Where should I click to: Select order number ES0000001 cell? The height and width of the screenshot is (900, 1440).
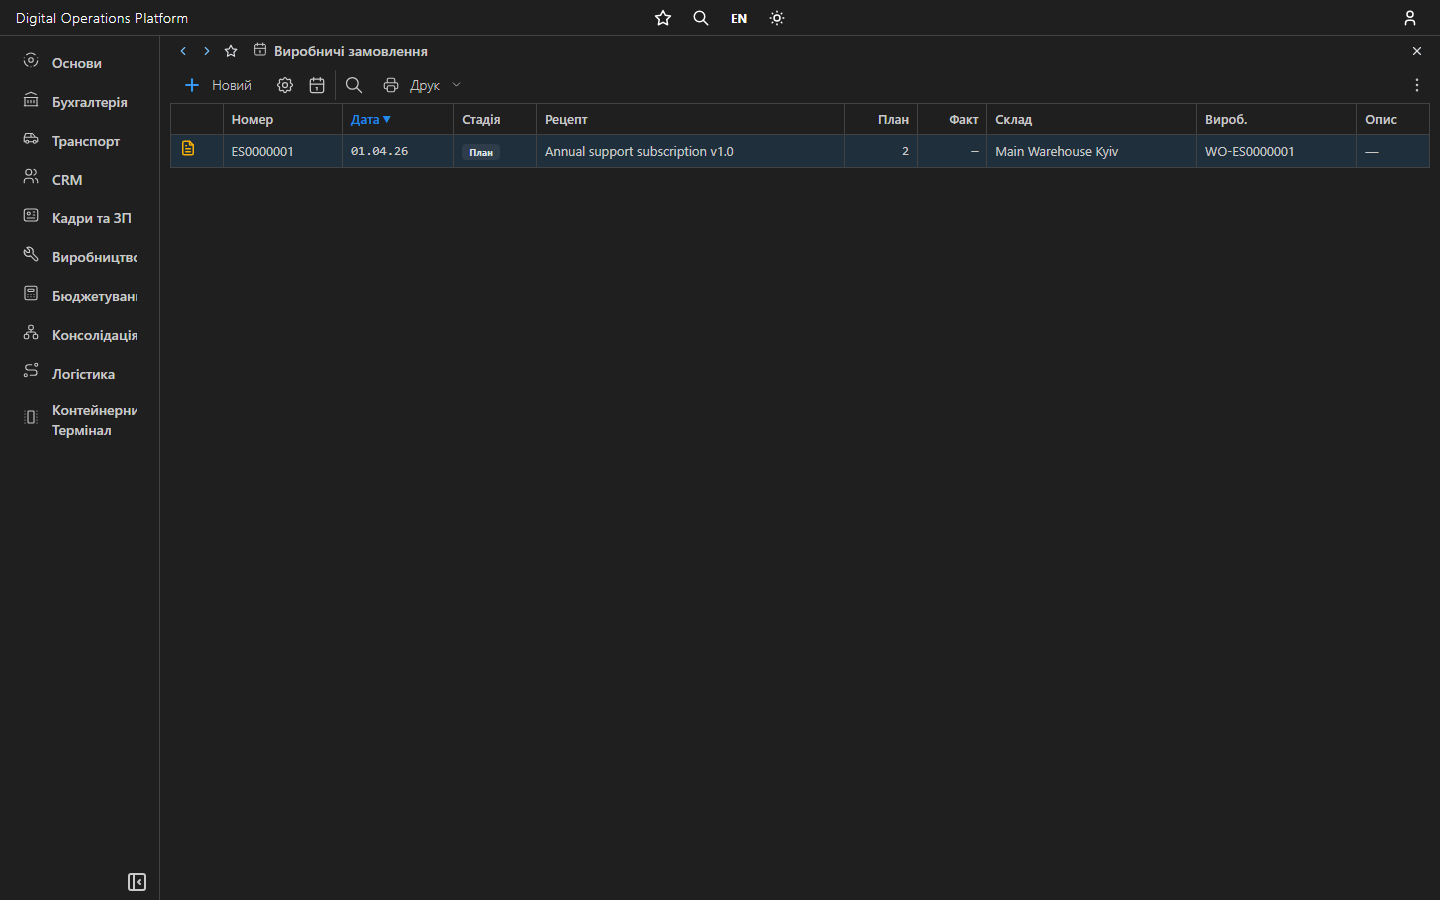(x=283, y=151)
